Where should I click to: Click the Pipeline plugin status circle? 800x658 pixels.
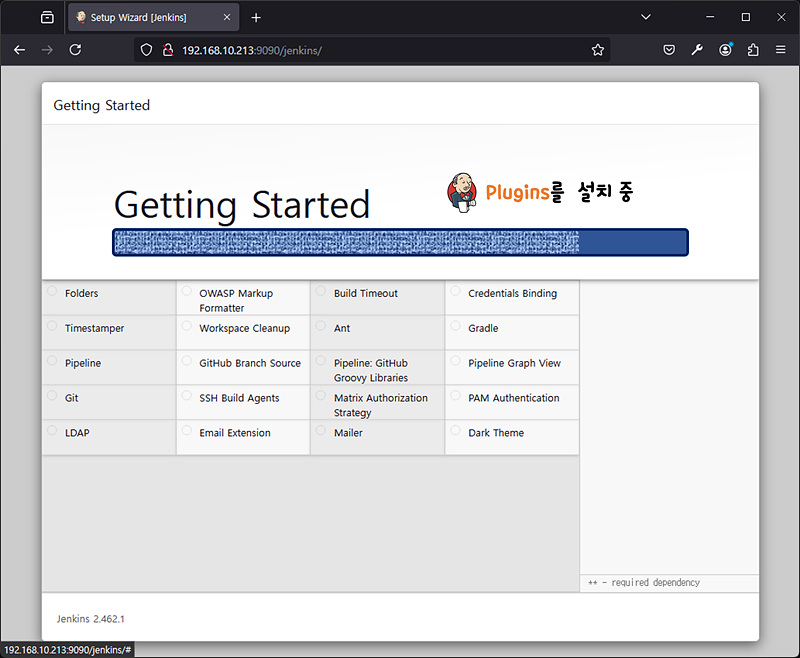pyautogui.click(x=52, y=361)
